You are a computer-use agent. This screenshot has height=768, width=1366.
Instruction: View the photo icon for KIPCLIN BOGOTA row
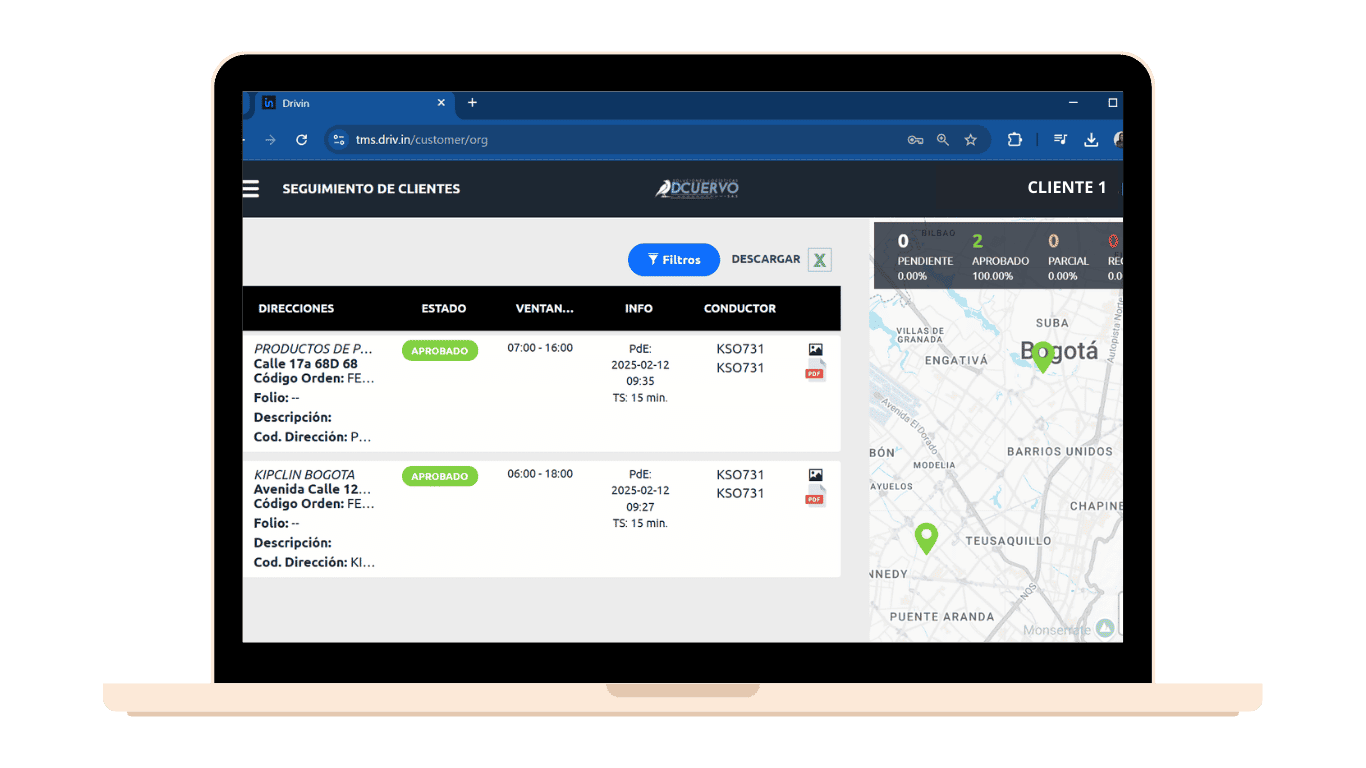[x=815, y=475]
